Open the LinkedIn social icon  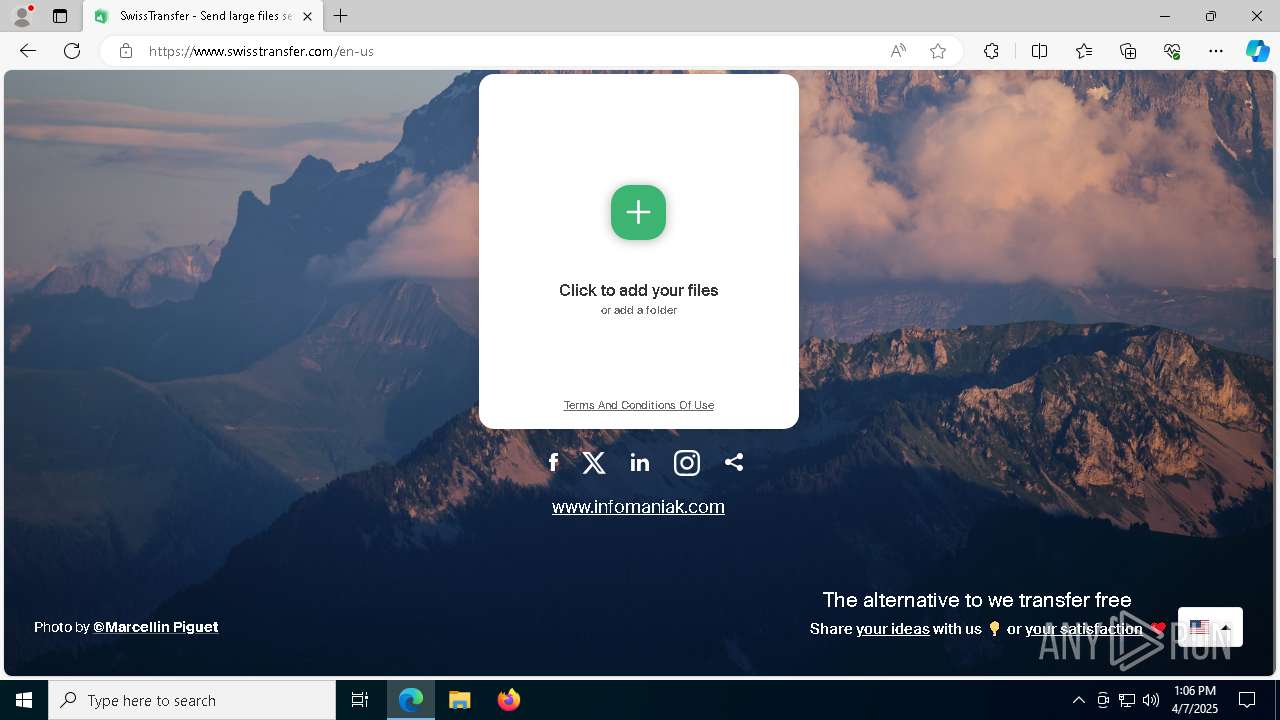click(x=640, y=462)
